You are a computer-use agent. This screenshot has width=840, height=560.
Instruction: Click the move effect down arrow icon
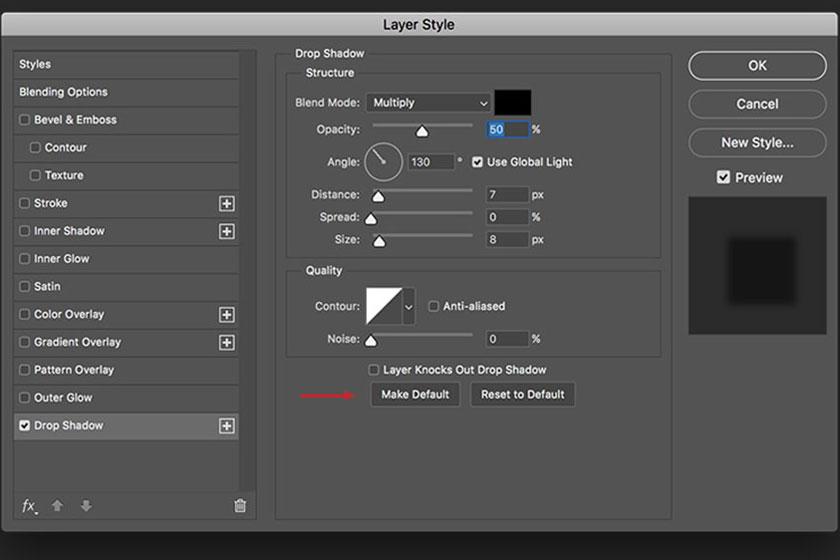coord(86,505)
